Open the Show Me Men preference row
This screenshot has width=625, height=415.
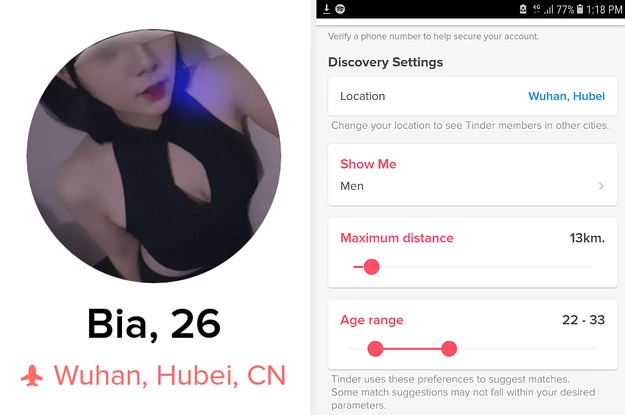[472, 175]
